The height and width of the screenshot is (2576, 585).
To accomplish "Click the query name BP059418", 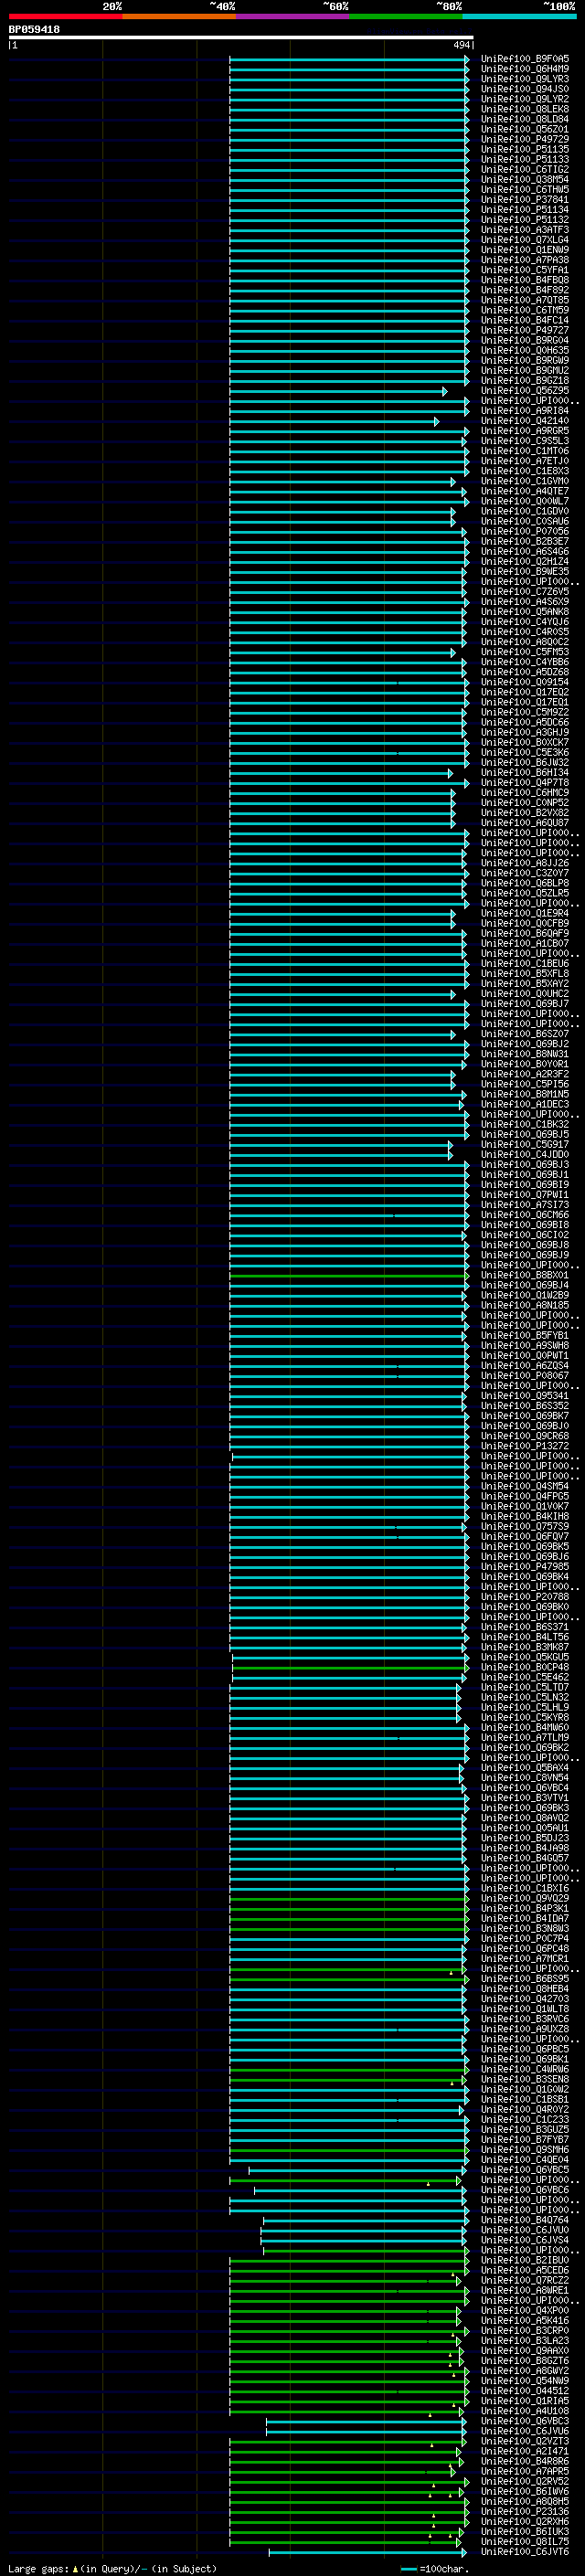I will [34, 30].
